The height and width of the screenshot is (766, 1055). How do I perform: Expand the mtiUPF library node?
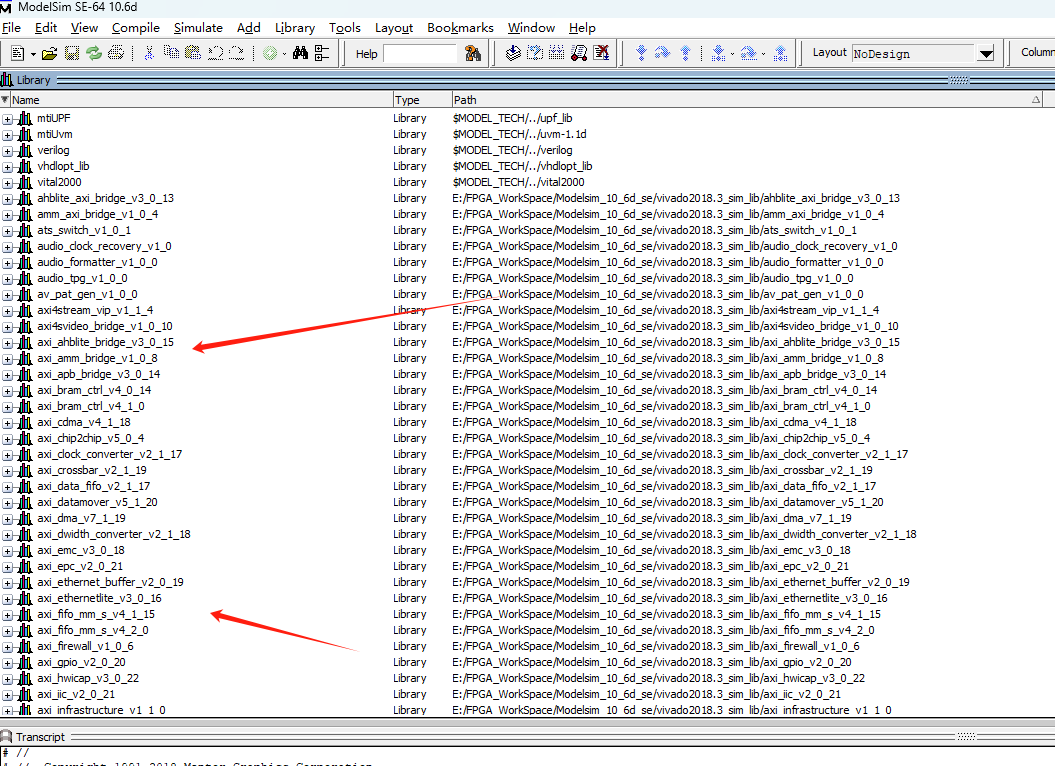point(7,119)
